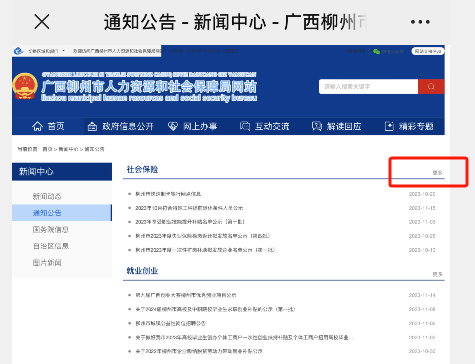475x364 pixels.
Task: Open the 互动交流 navigation item
Action: click(264, 126)
